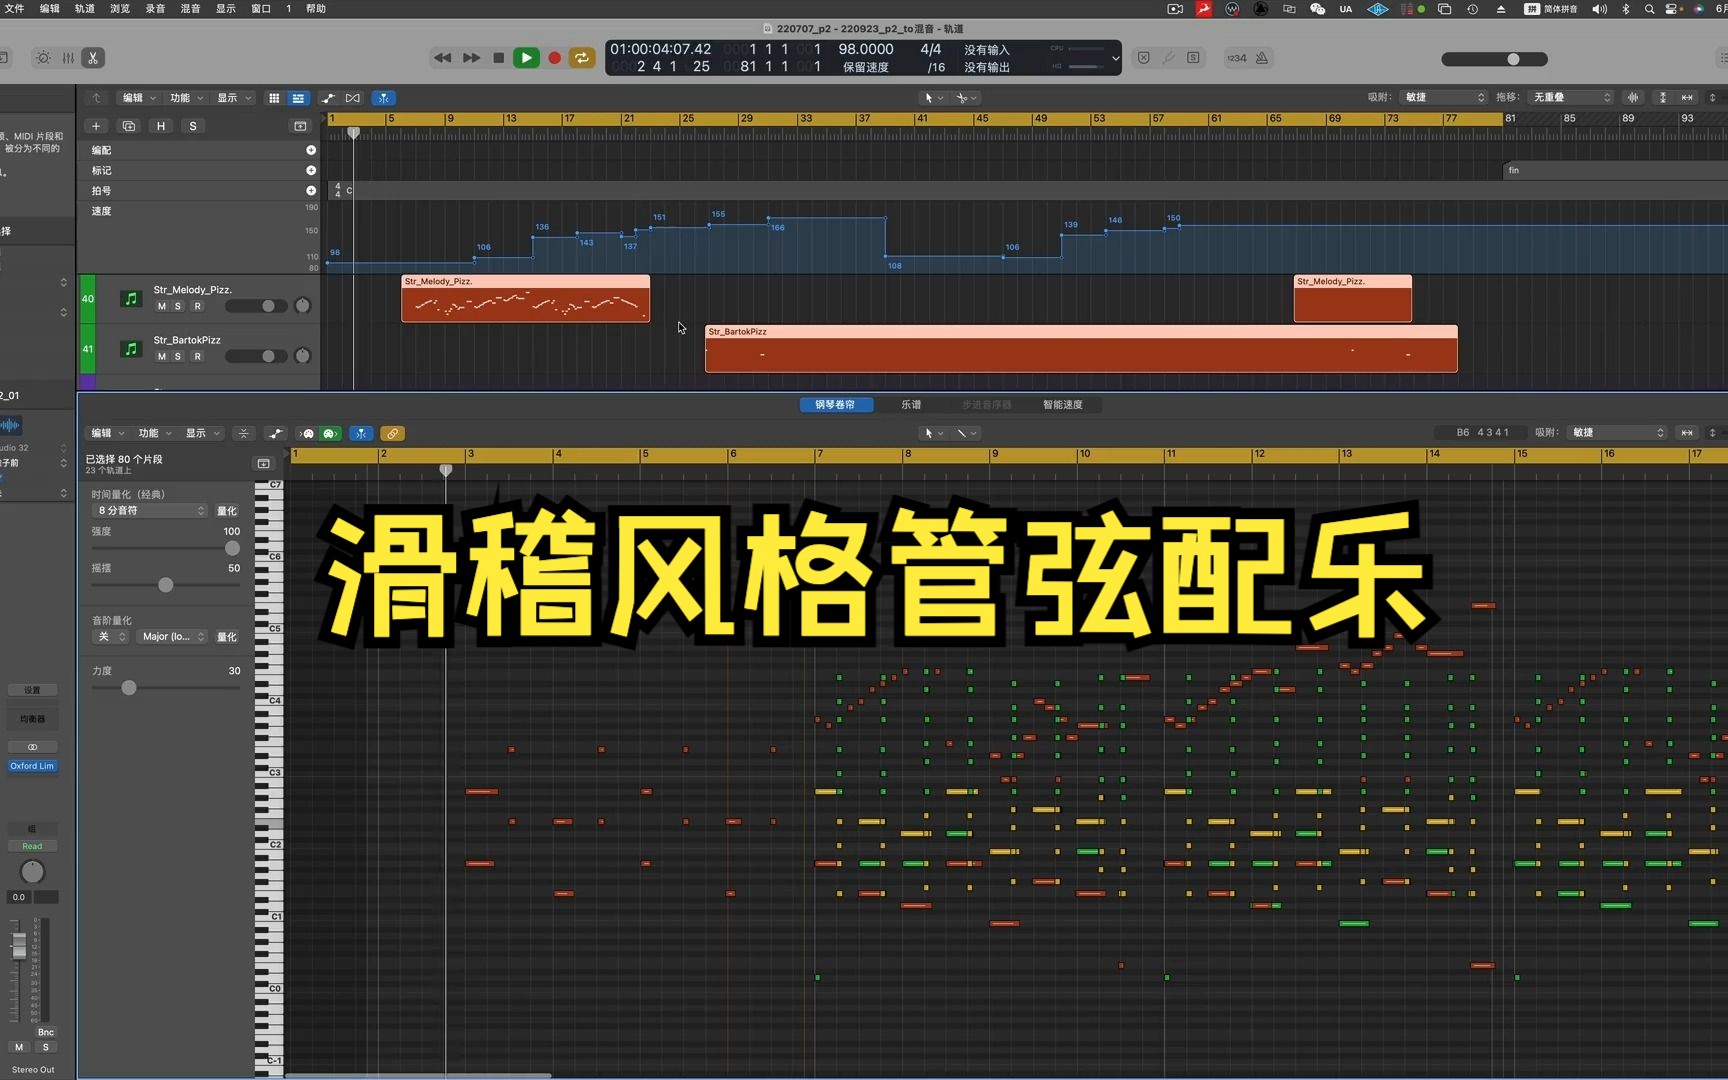Open the 轨道 menu in menu bar
This screenshot has width=1728, height=1080.
click(x=85, y=8)
